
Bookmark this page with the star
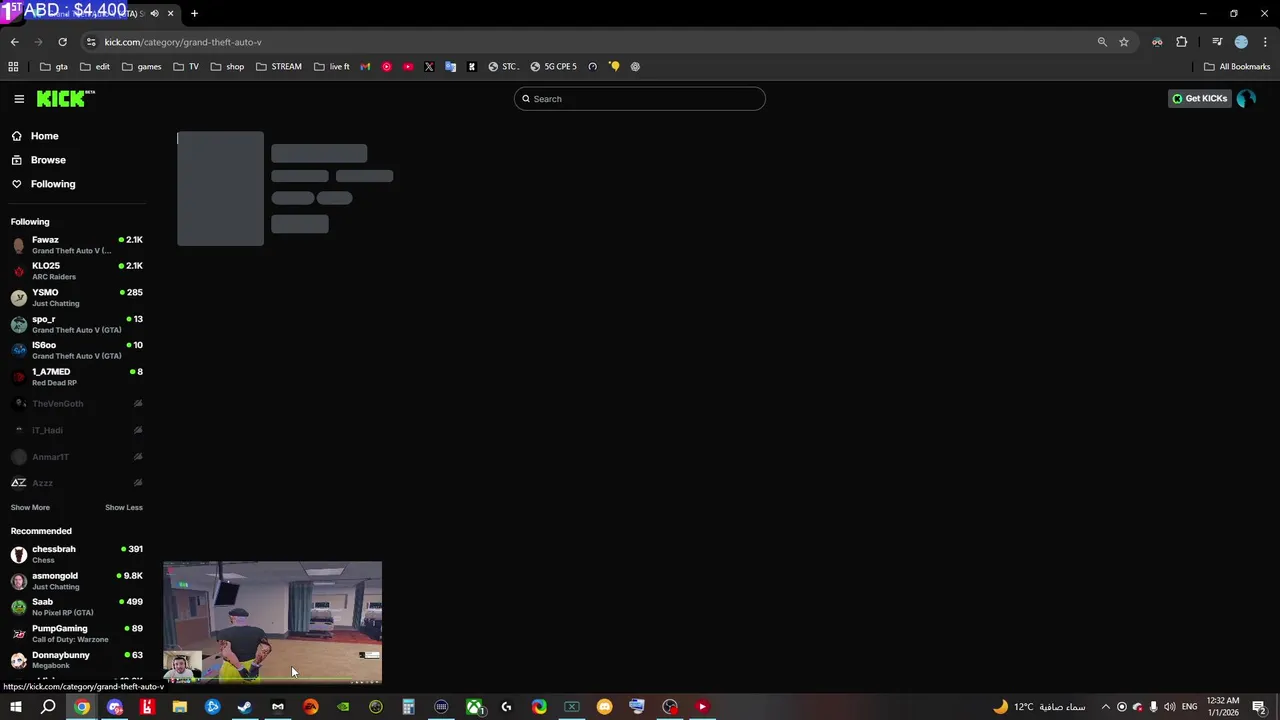[1124, 42]
